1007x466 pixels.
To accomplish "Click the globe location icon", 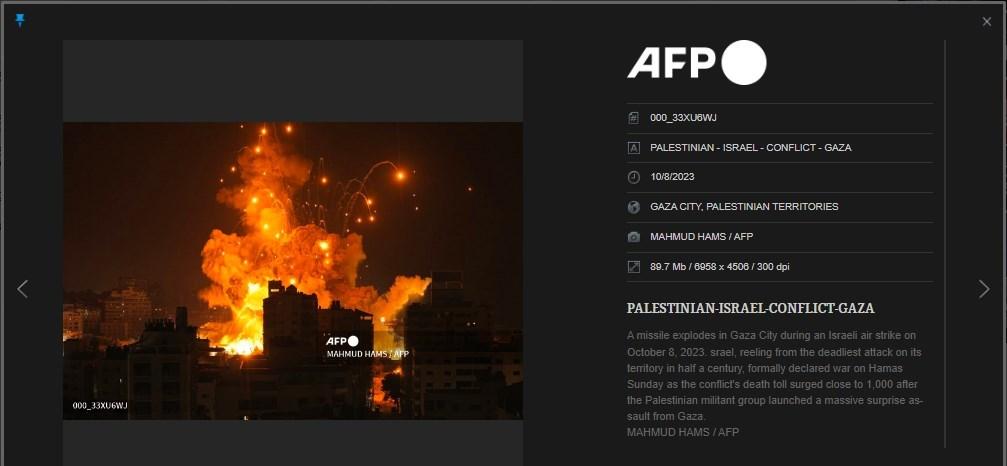I will pos(634,207).
